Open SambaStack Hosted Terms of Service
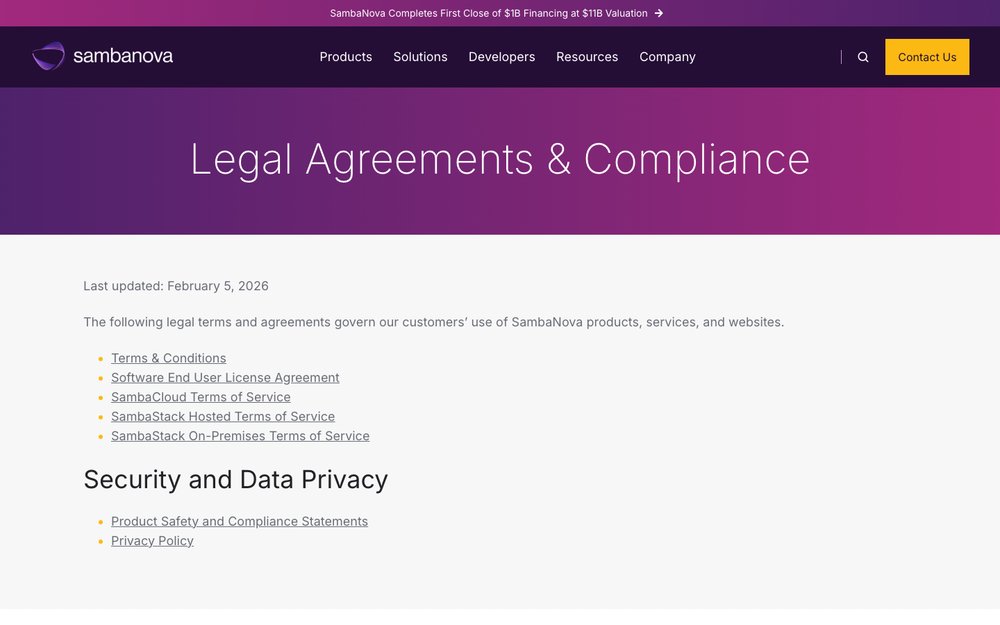 [223, 416]
